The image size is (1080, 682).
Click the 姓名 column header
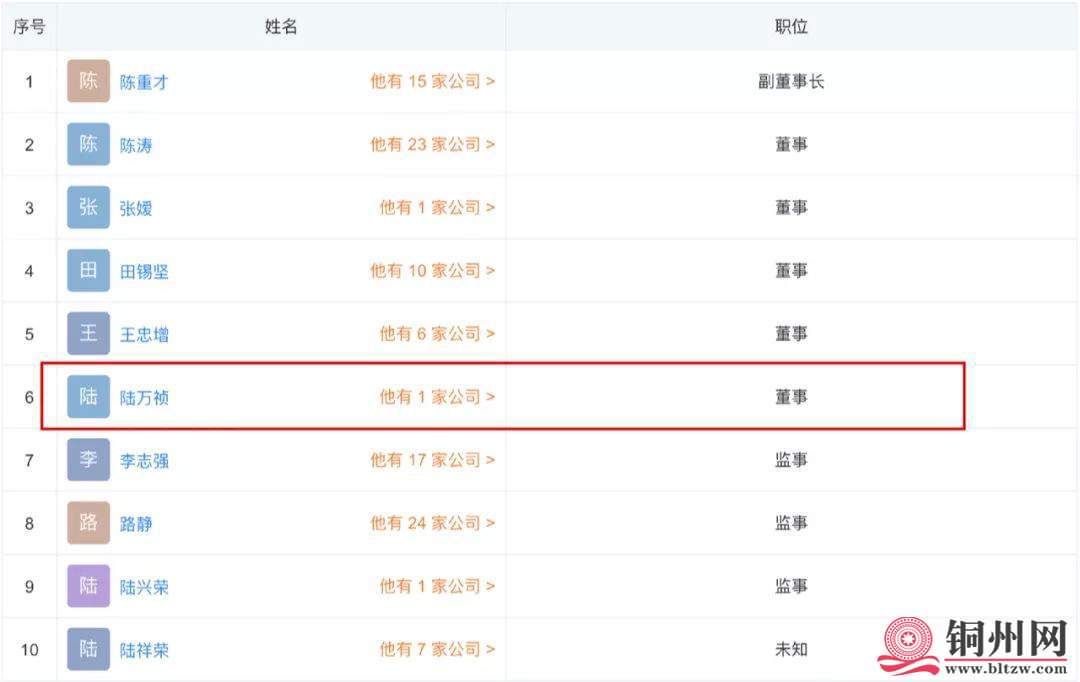click(x=281, y=26)
